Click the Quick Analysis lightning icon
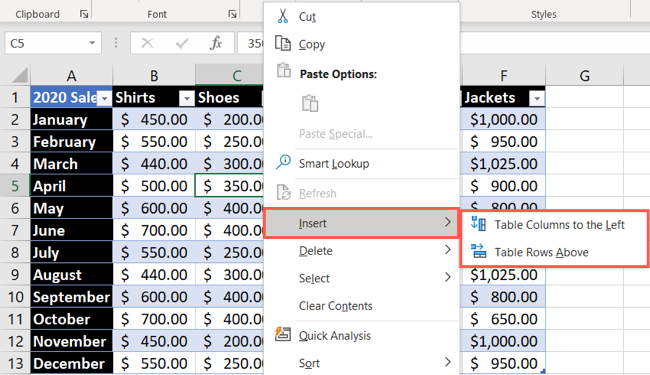Screen dimensions: 650x375 [283, 334]
